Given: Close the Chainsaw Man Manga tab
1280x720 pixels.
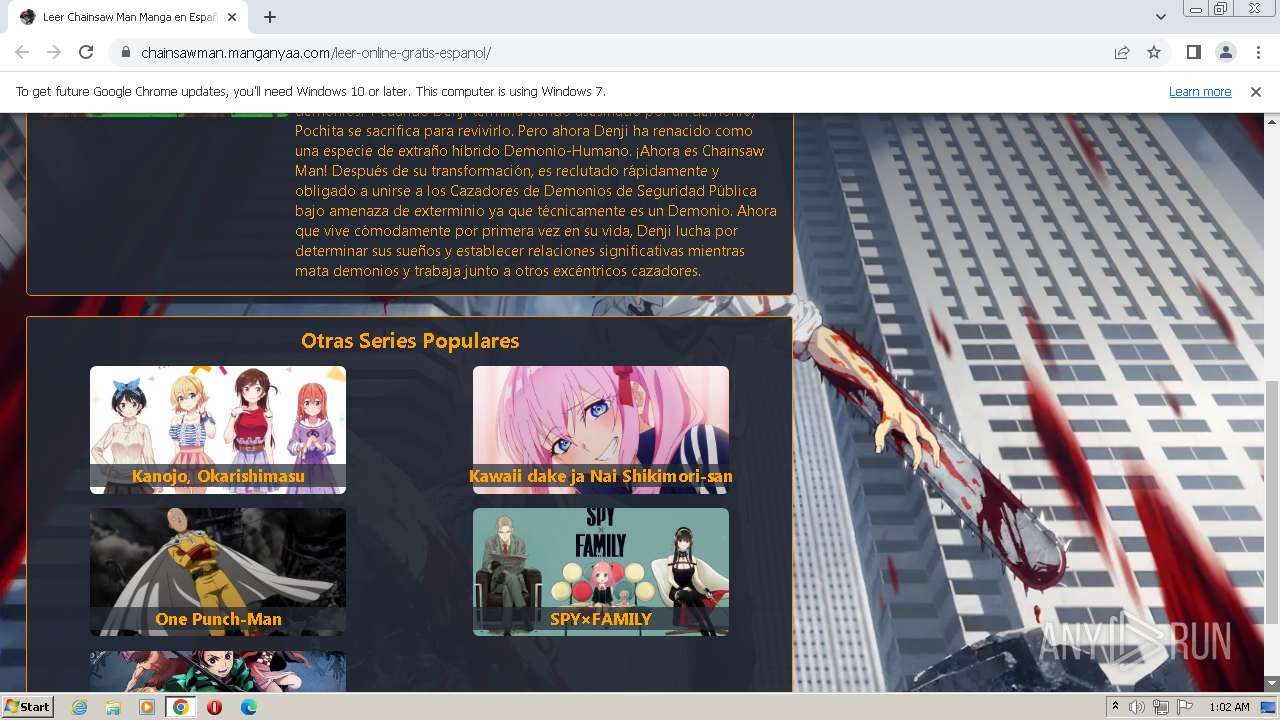Looking at the screenshot, I should (x=233, y=17).
